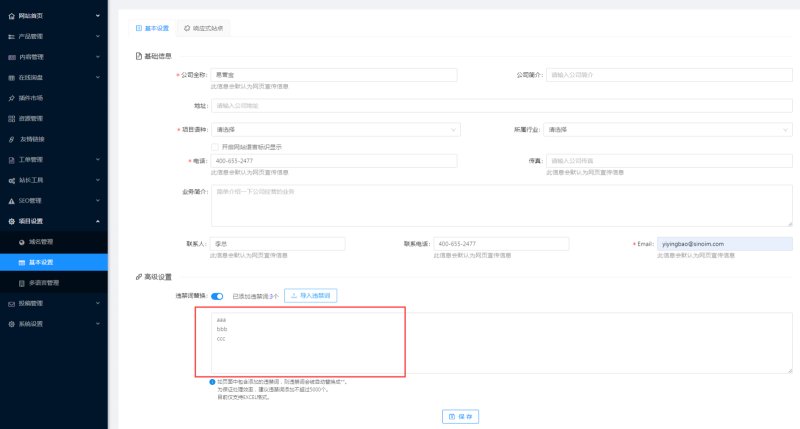Viewport: 800px width, 429px height.
Task: Select the 基本设置 tab at top
Action: point(152,28)
